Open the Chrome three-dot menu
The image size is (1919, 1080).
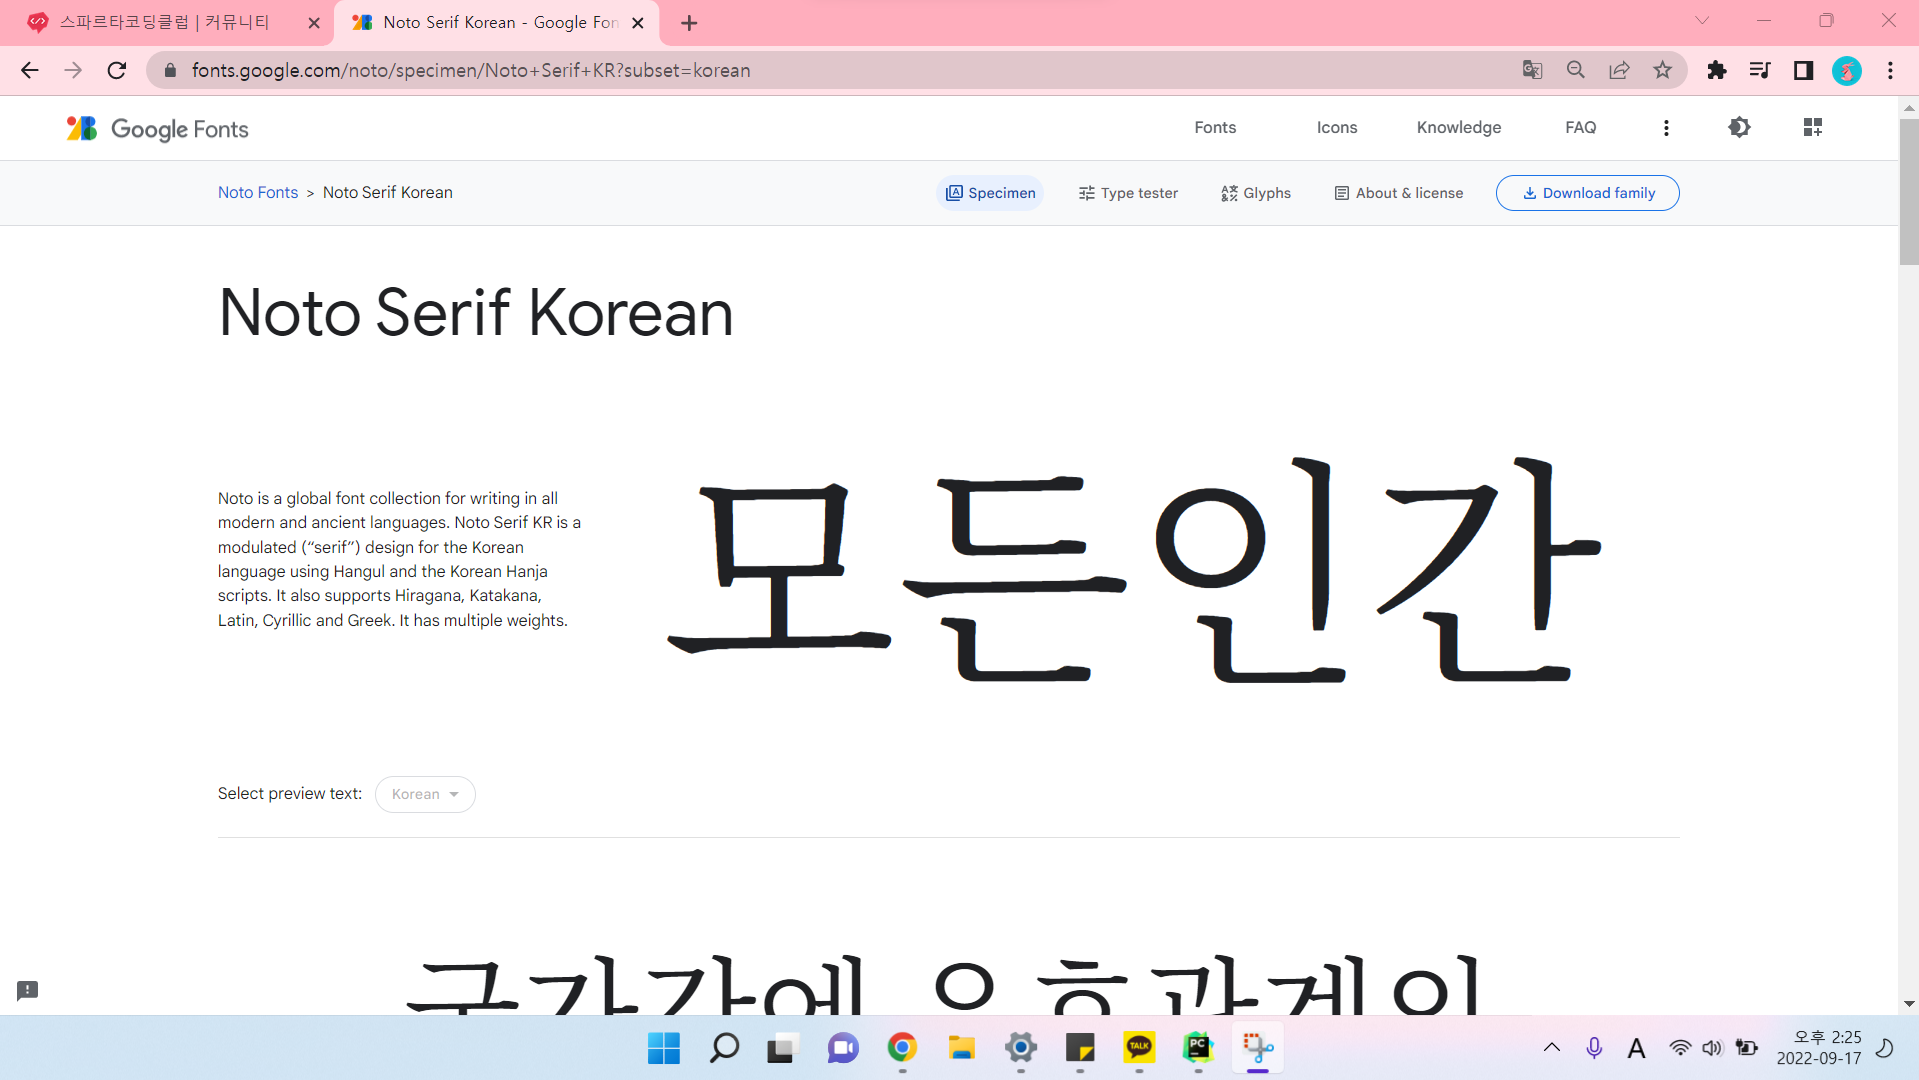tap(1890, 70)
